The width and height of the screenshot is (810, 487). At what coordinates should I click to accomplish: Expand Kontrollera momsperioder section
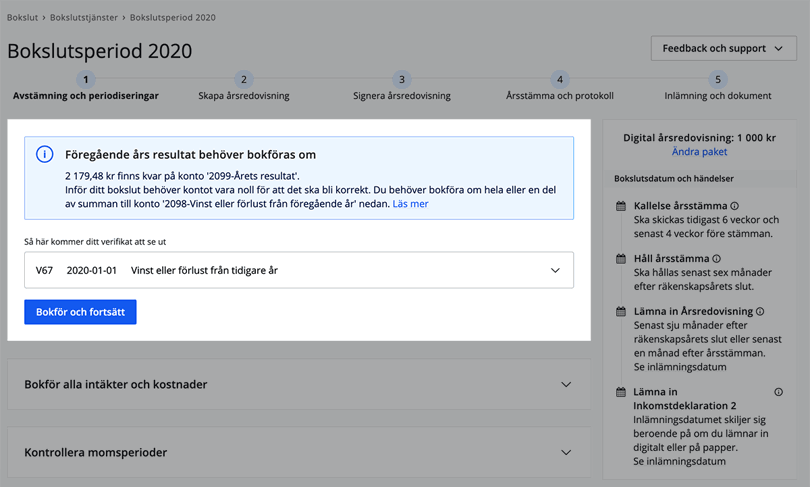[565, 452]
